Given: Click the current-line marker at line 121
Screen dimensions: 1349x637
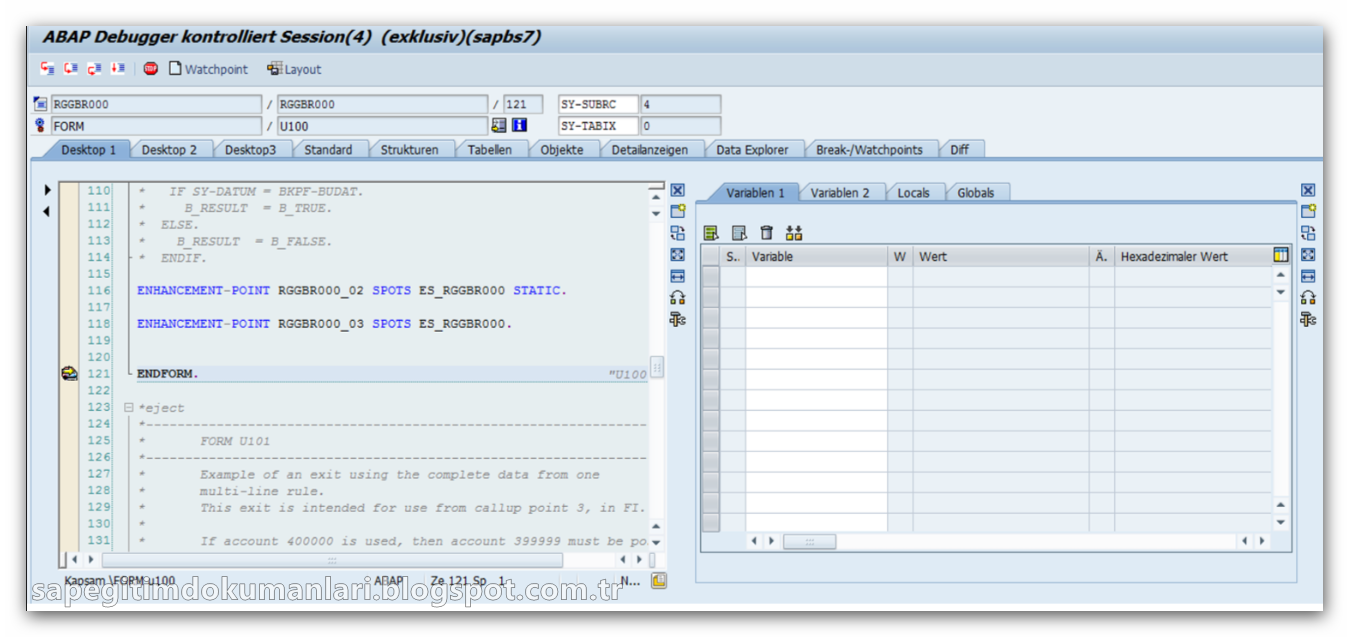Looking at the screenshot, I should [x=70, y=373].
